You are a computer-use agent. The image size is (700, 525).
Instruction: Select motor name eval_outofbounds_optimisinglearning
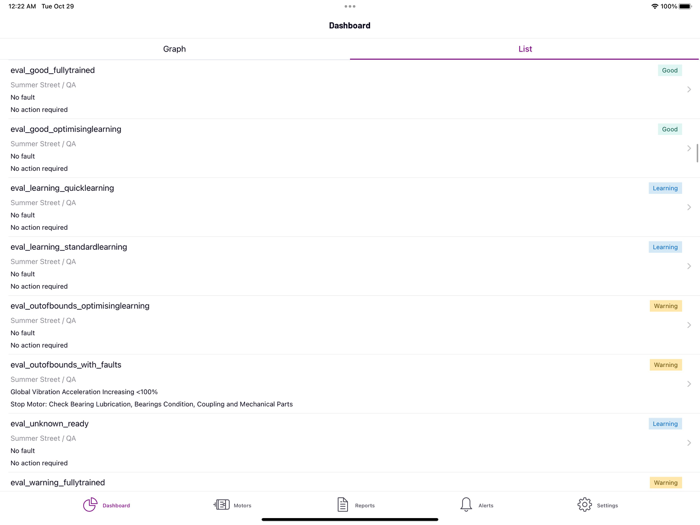[x=80, y=306]
